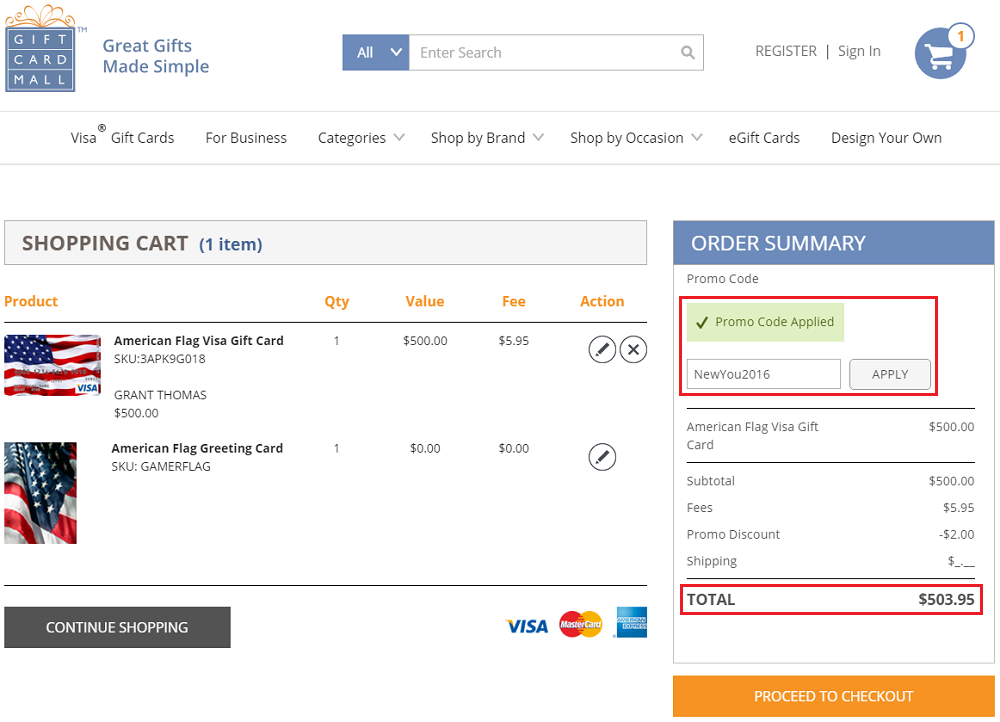Viewport: 1000px width, 722px height.
Task: Remove the American Flag Visa Gift Card
Action: (x=633, y=349)
